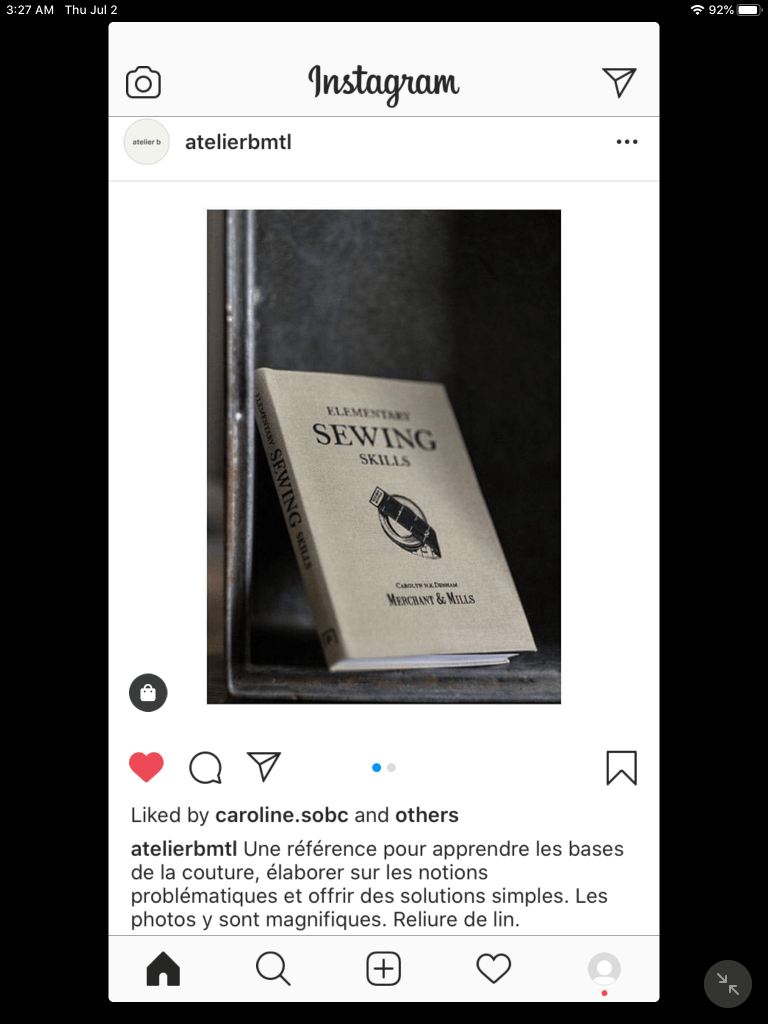Open caroline.sobc profile from likes
768x1024 pixels.
(281, 815)
